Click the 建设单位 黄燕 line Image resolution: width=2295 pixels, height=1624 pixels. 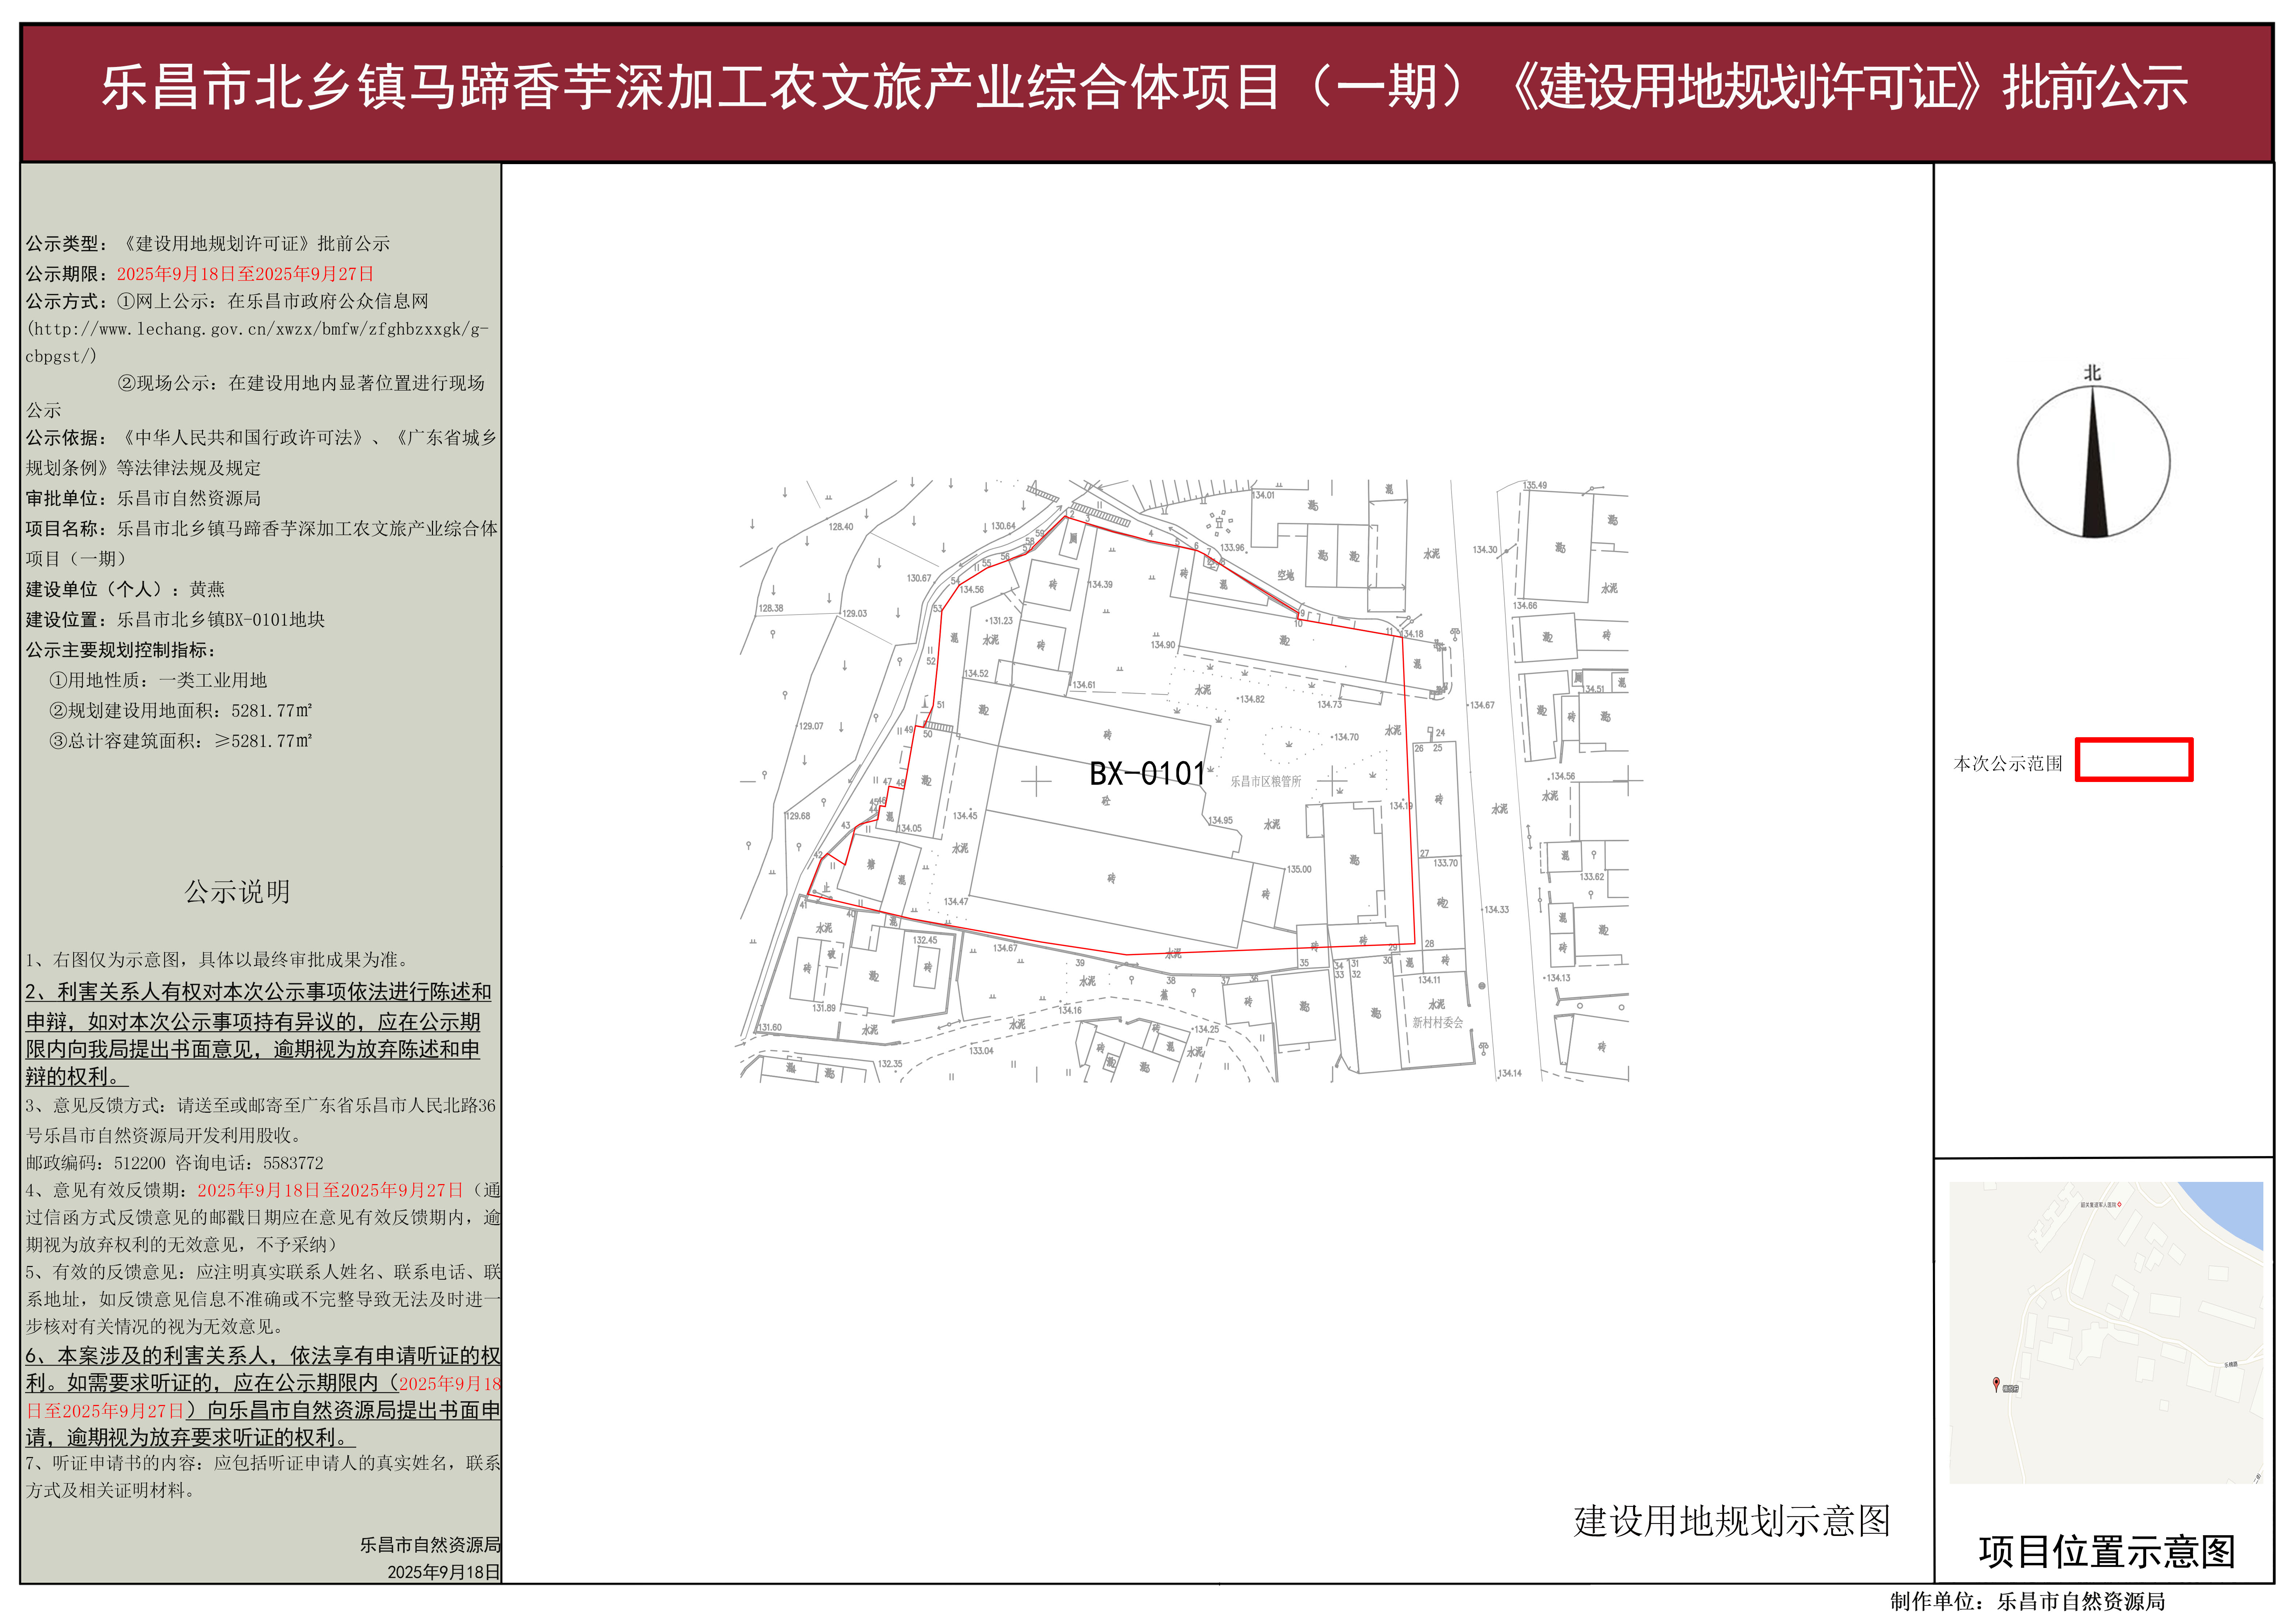tap(125, 590)
